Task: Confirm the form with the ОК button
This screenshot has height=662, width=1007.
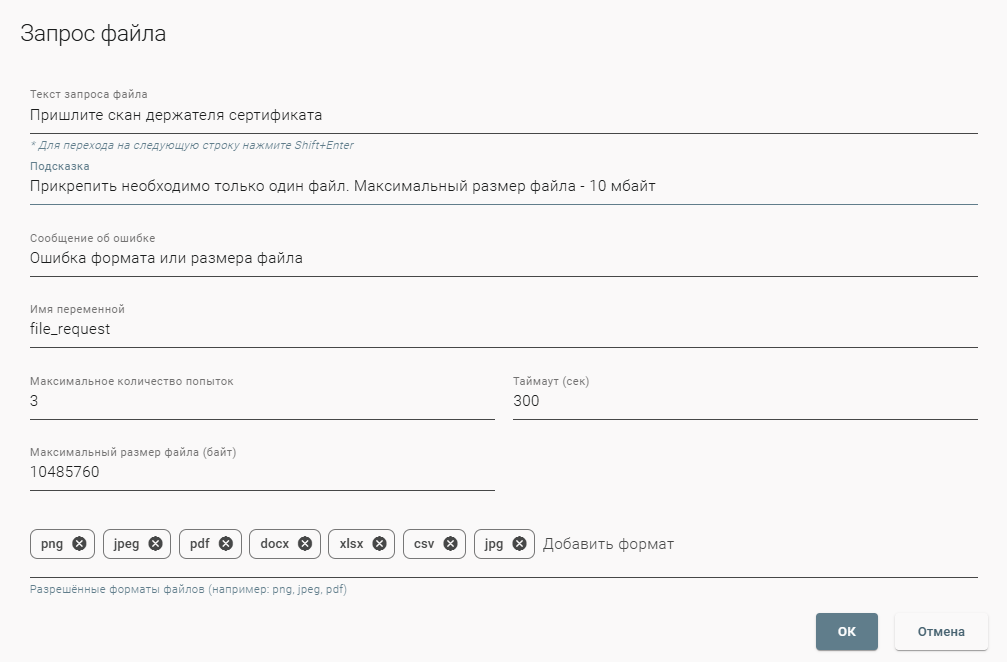Action: [x=845, y=631]
